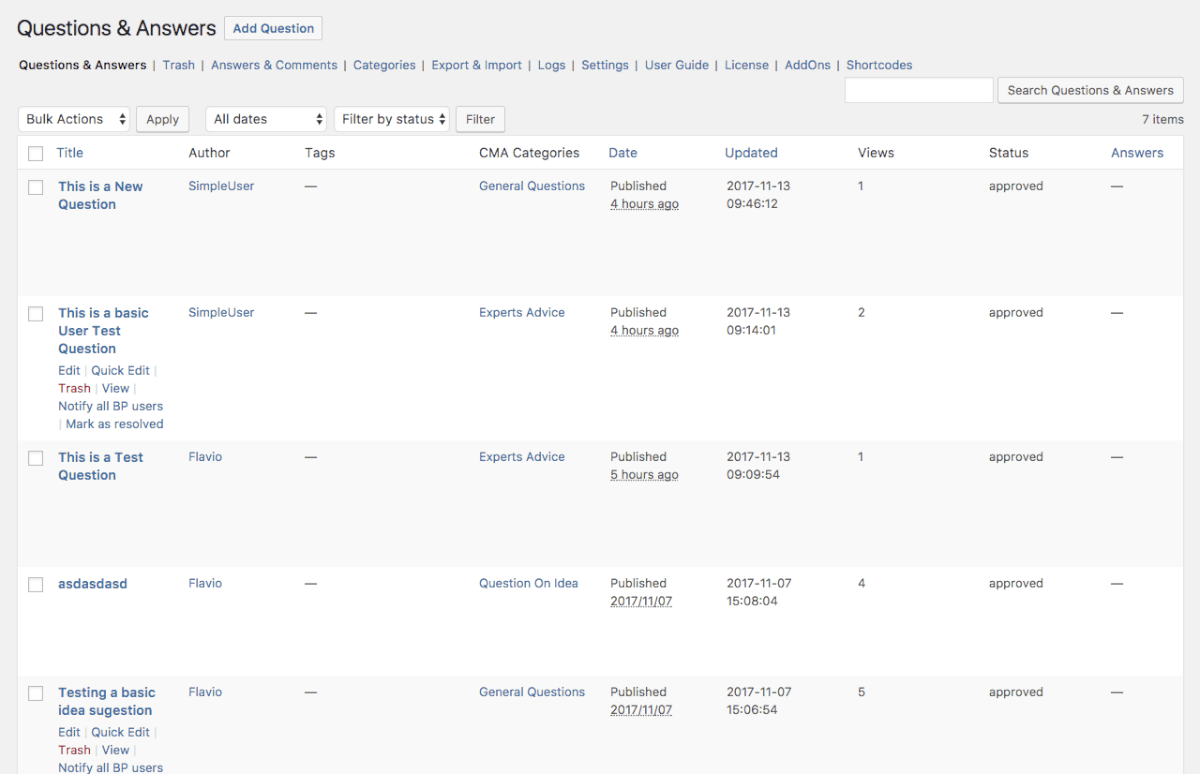Select all questions with the header checkbox
The width and height of the screenshot is (1200, 774).
click(35, 153)
